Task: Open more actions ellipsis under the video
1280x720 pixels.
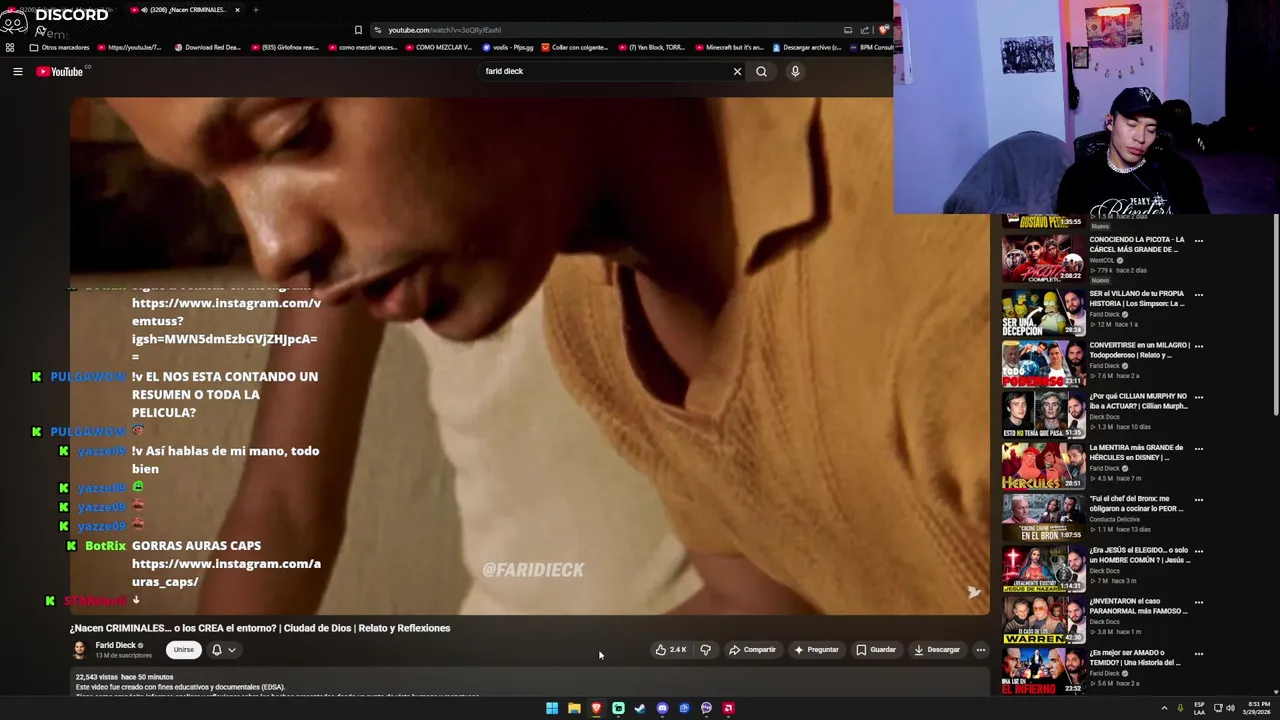Action: coord(980,650)
